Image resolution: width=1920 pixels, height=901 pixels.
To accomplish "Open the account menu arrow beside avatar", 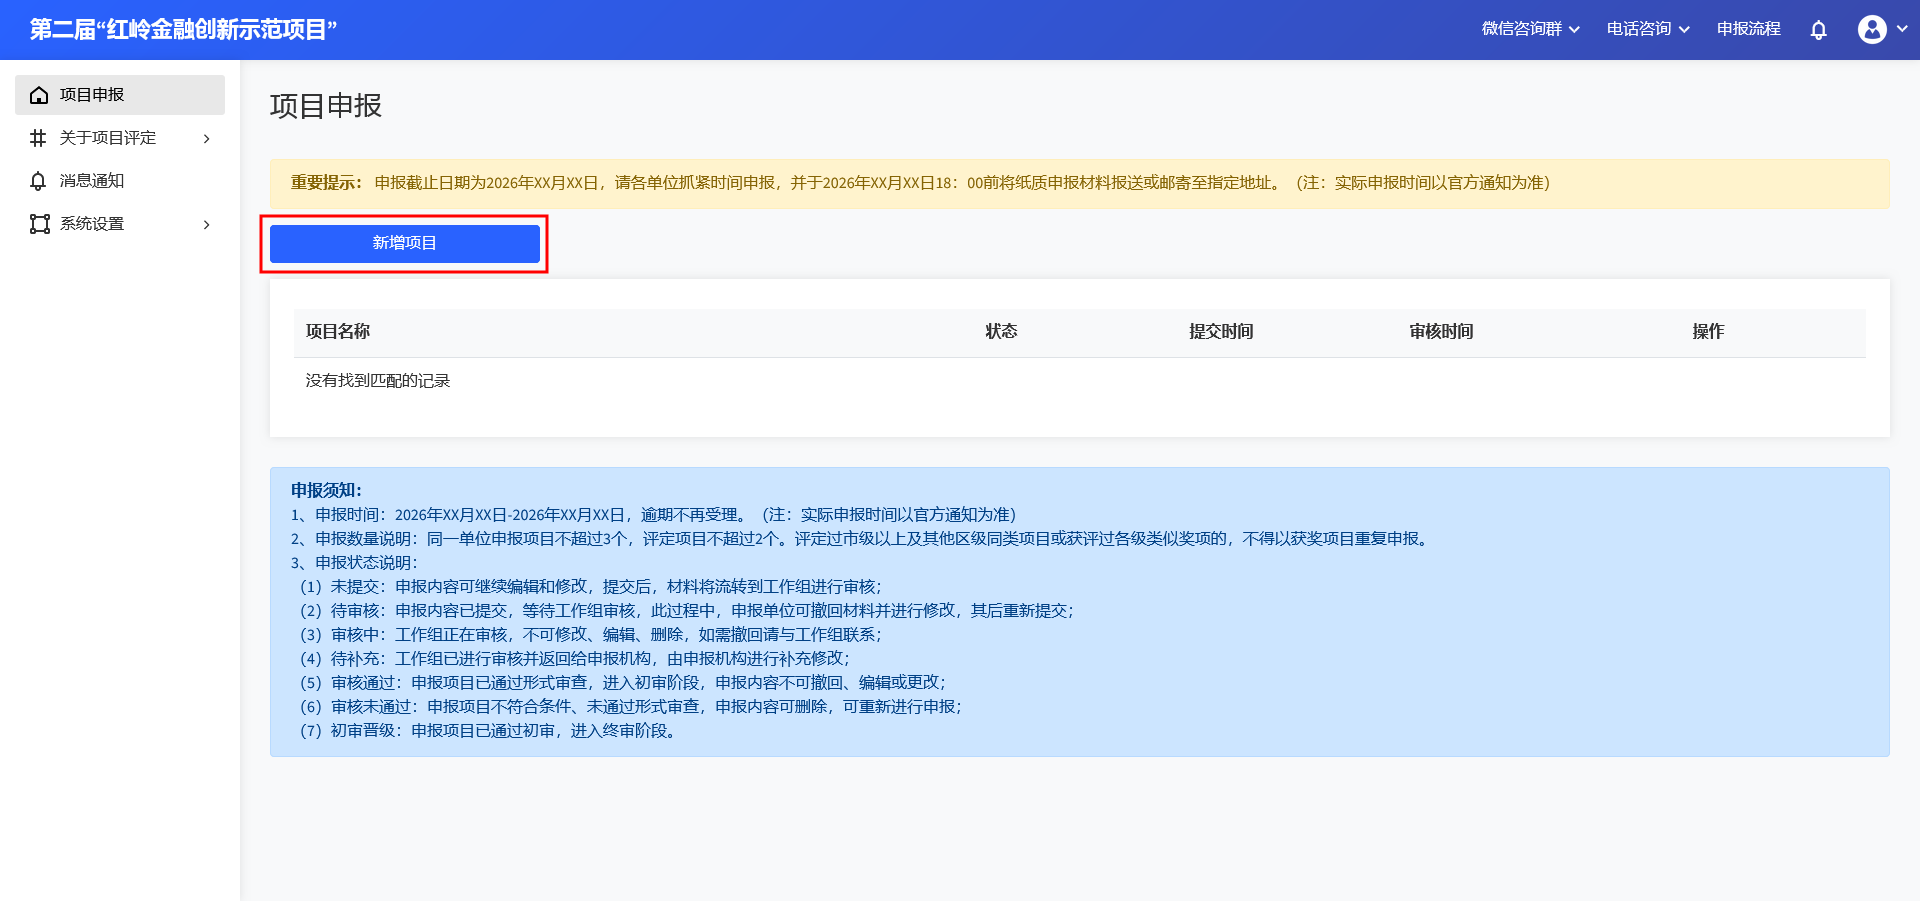I will 1902,29.
